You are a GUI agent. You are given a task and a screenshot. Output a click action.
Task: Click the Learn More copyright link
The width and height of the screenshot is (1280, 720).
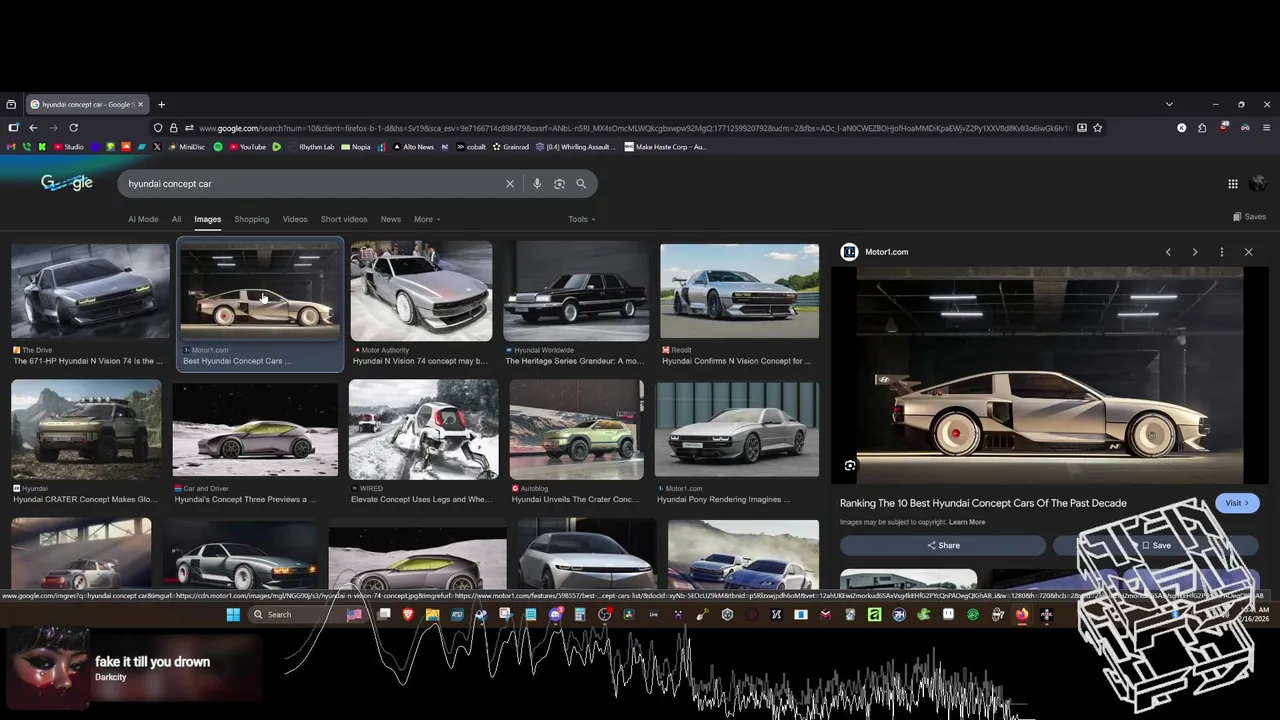(967, 522)
